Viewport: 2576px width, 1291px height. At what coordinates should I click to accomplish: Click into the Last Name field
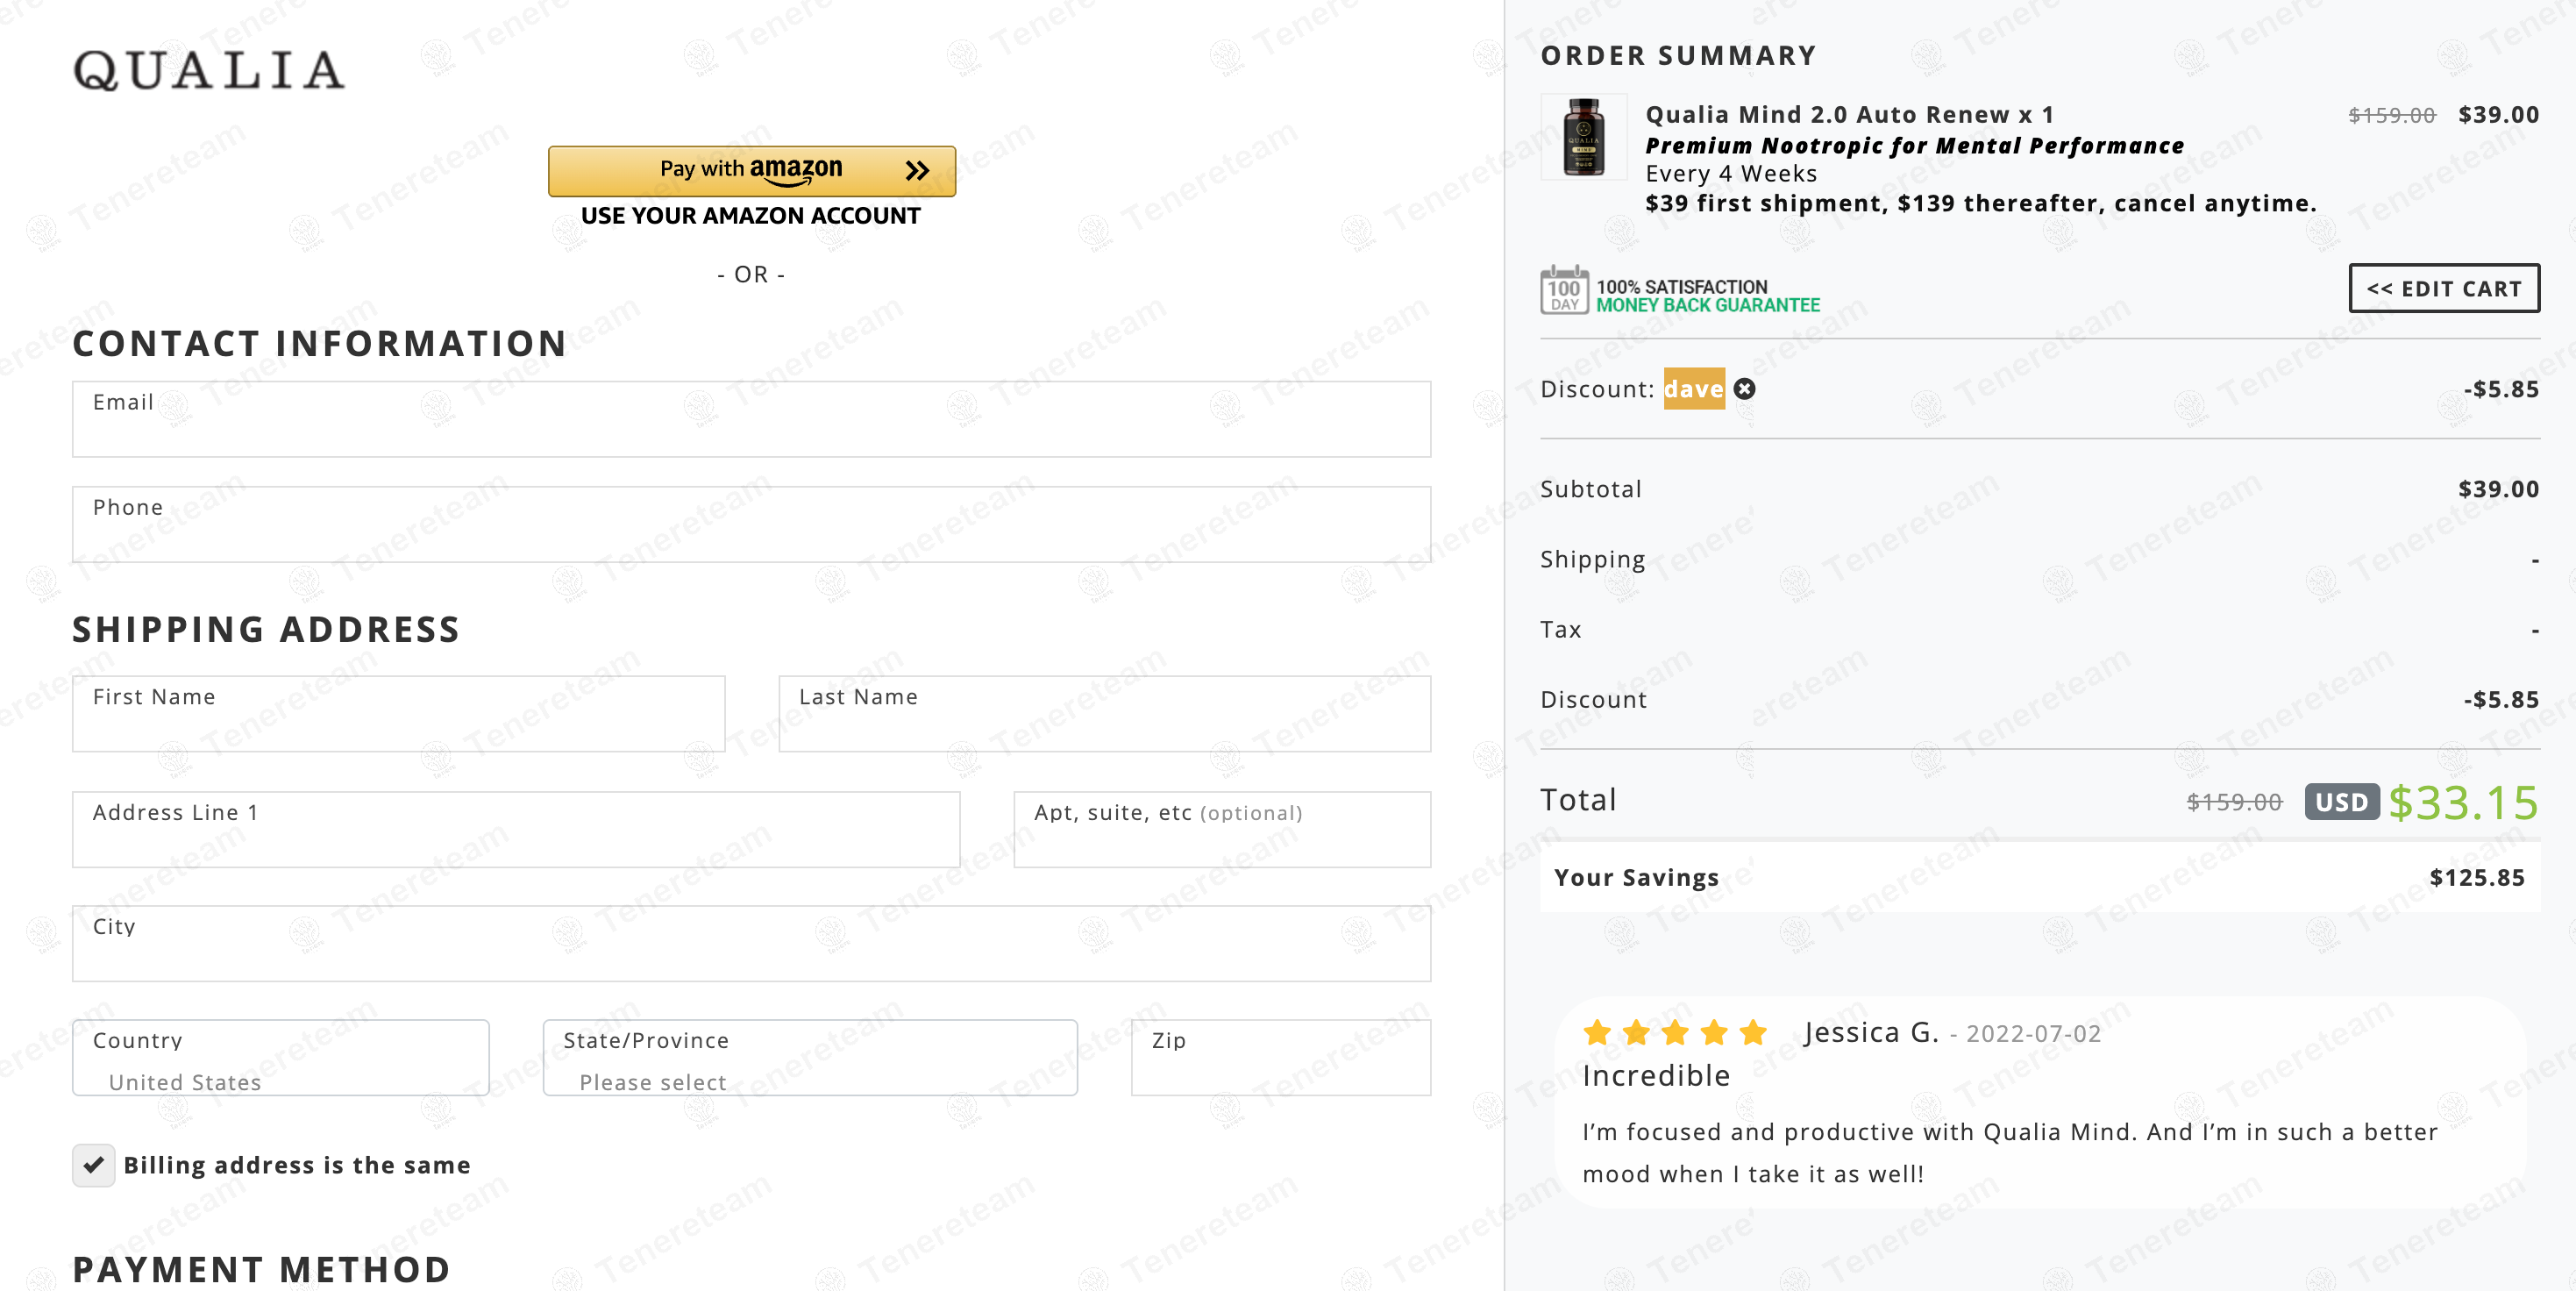(x=1105, y=714)
